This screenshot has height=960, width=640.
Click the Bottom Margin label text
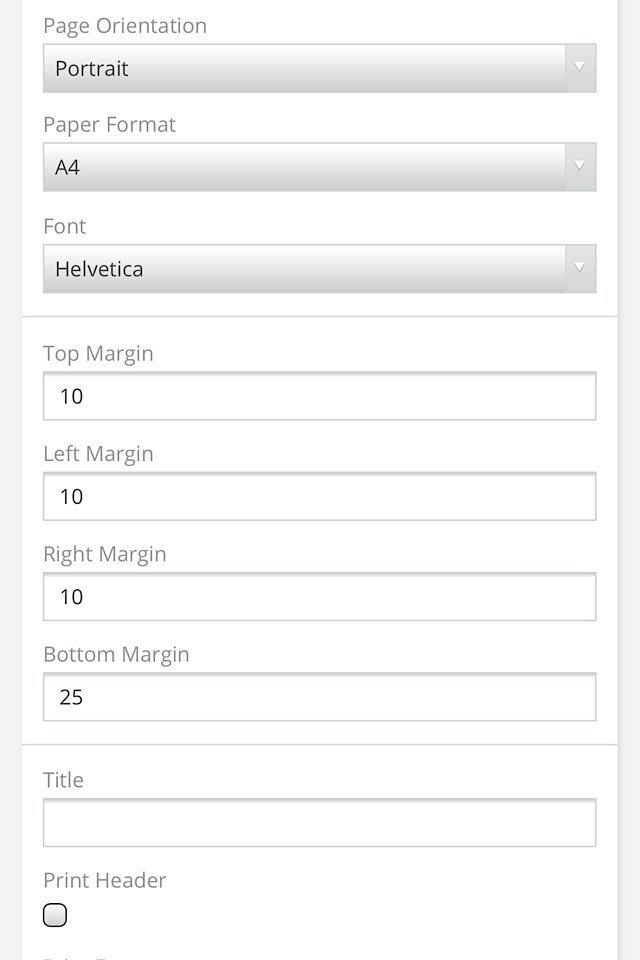[x=116, y=655]
